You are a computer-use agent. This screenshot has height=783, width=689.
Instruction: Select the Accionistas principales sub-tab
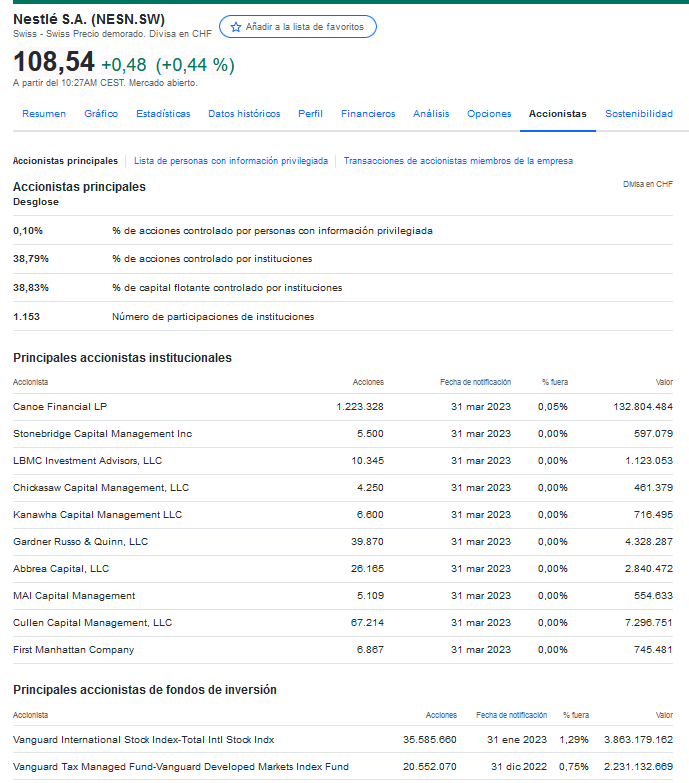pyautogui.click(x=65, y=161)
